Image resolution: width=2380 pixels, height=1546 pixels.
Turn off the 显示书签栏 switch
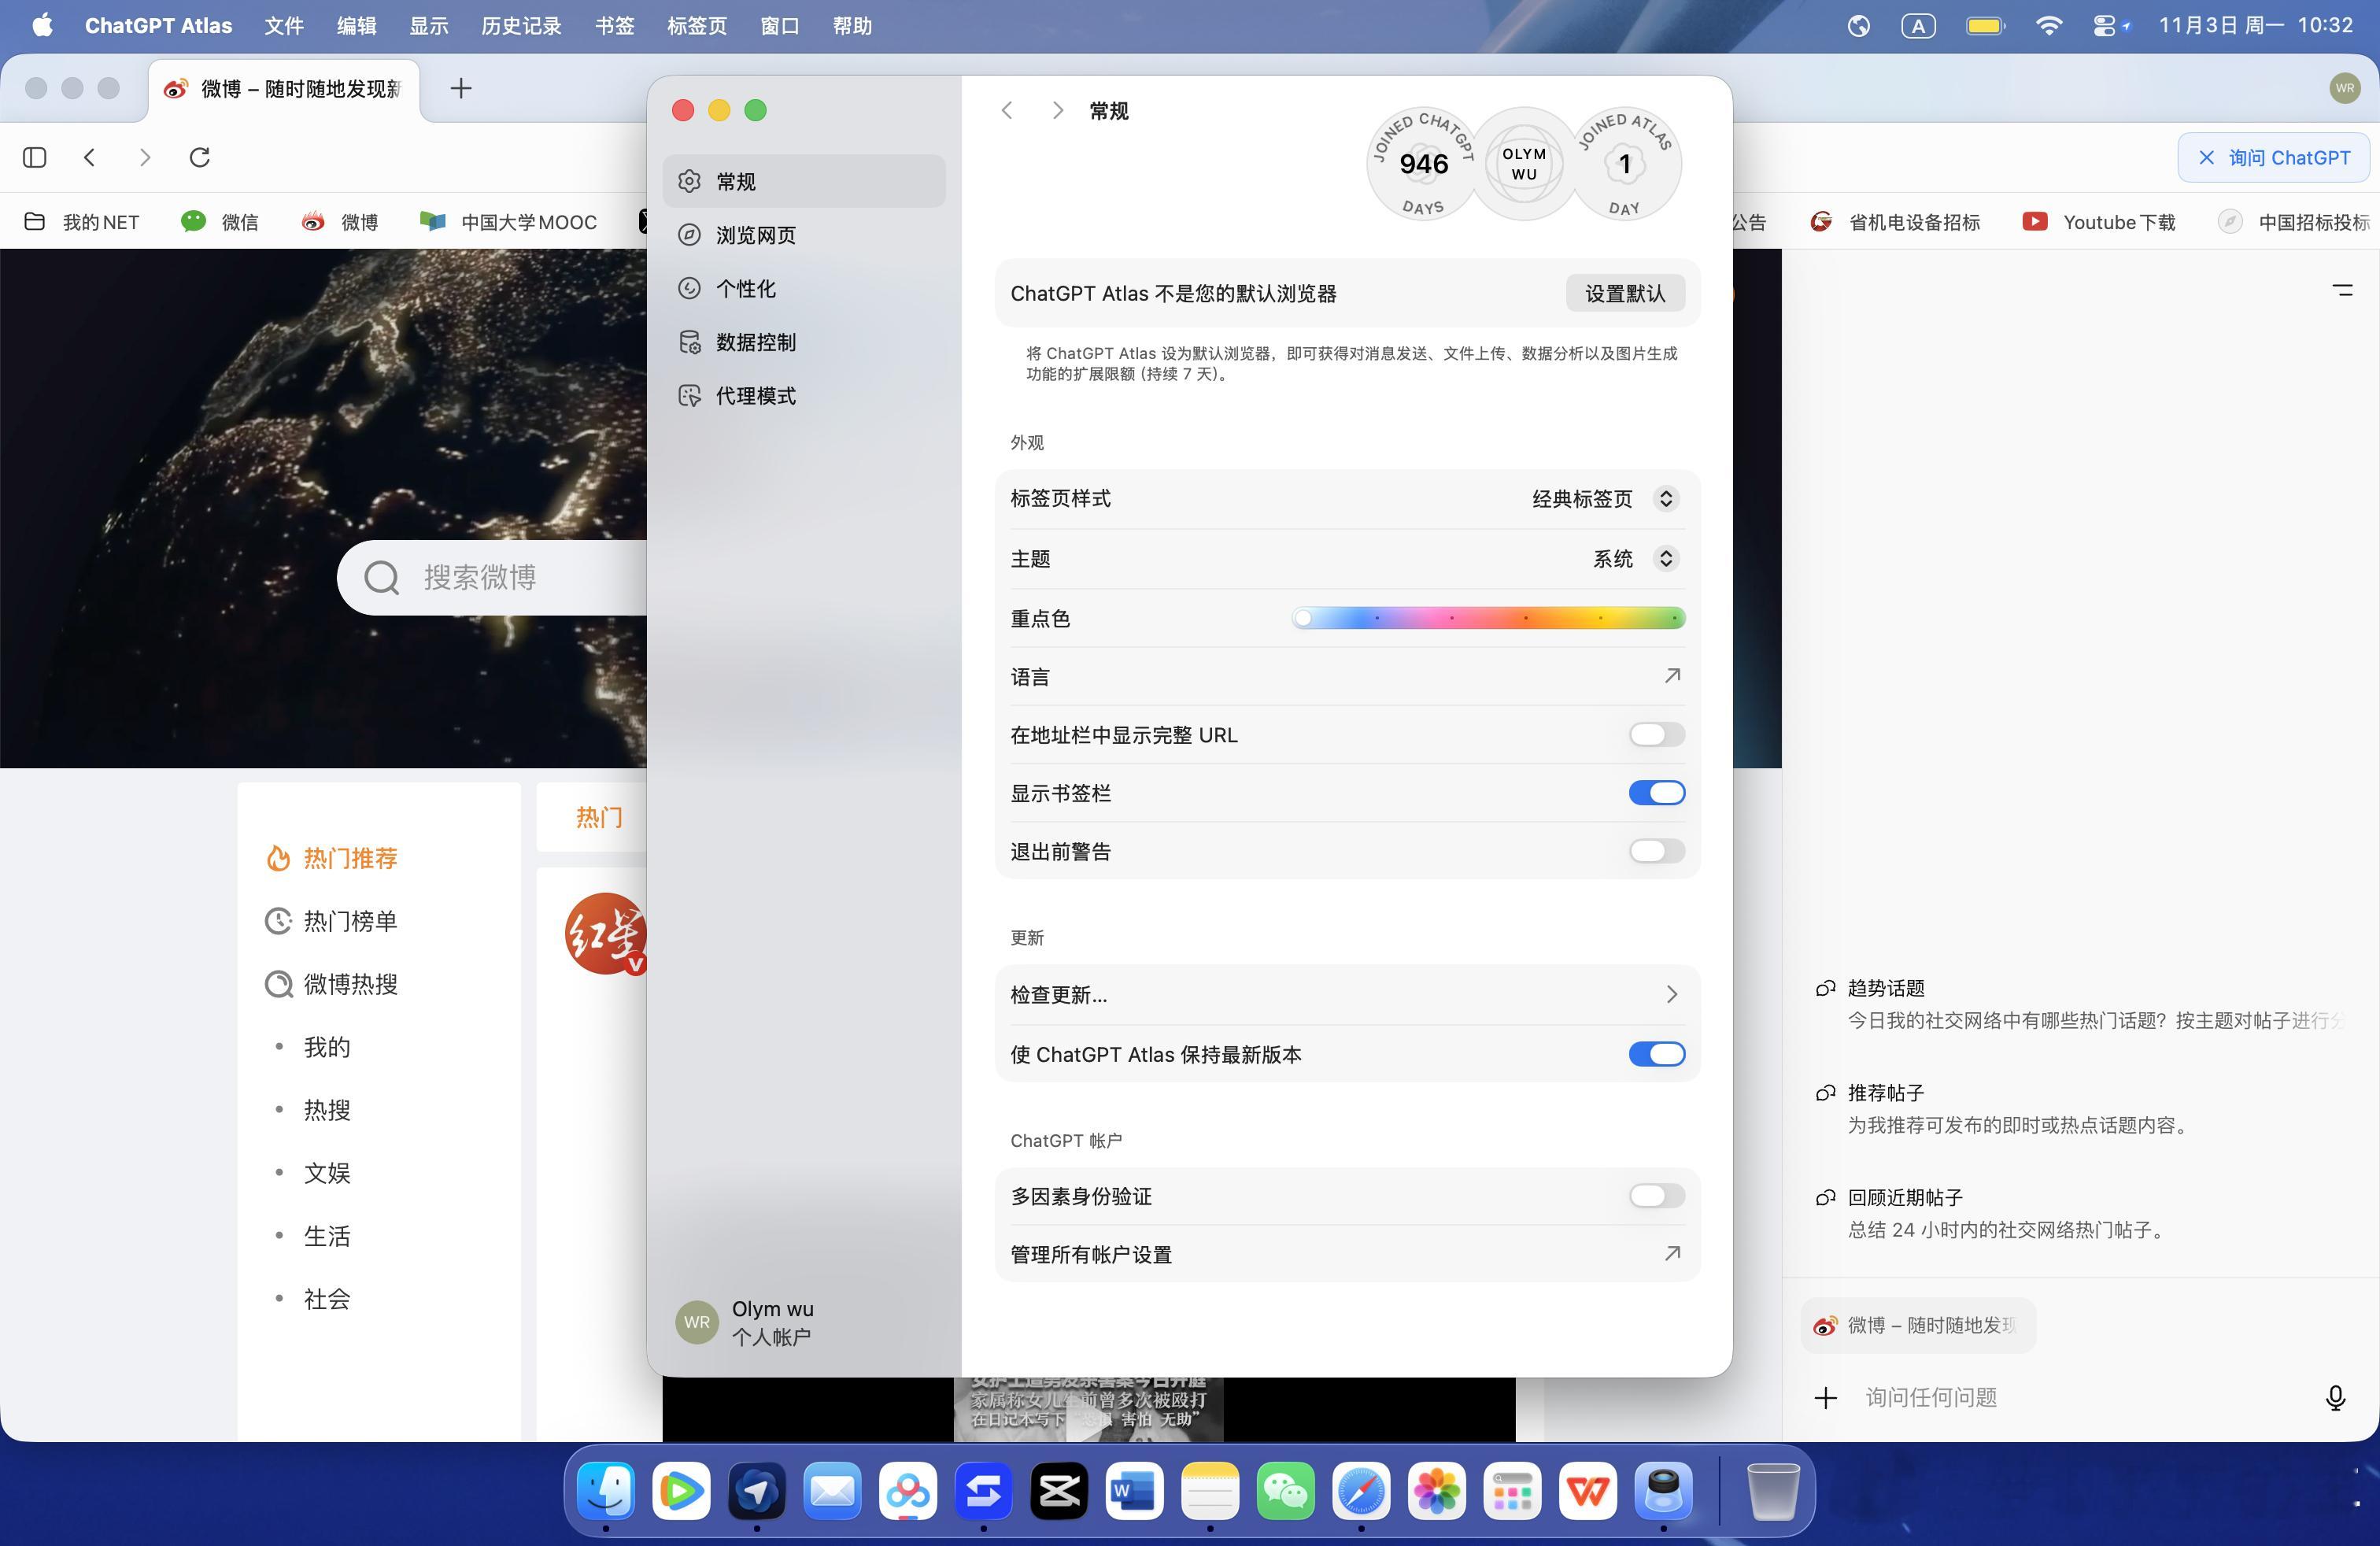click(x=1656, y=793)
